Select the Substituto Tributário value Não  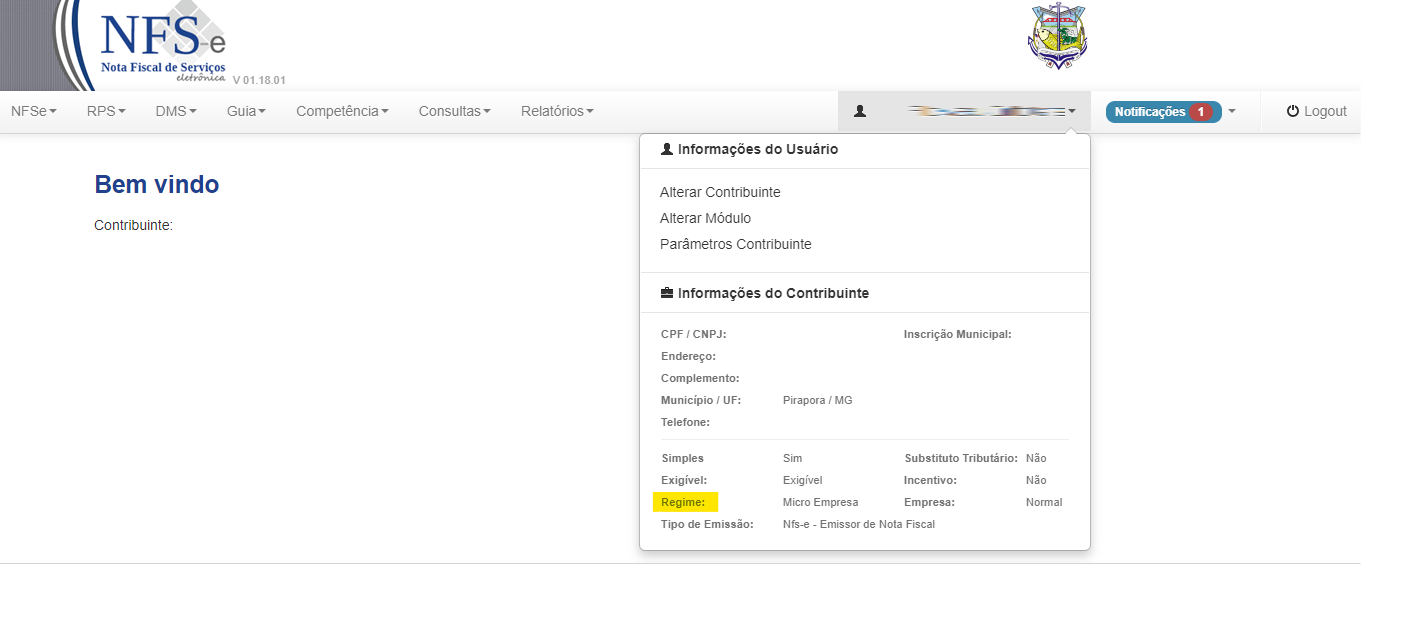coord(1034,457)
